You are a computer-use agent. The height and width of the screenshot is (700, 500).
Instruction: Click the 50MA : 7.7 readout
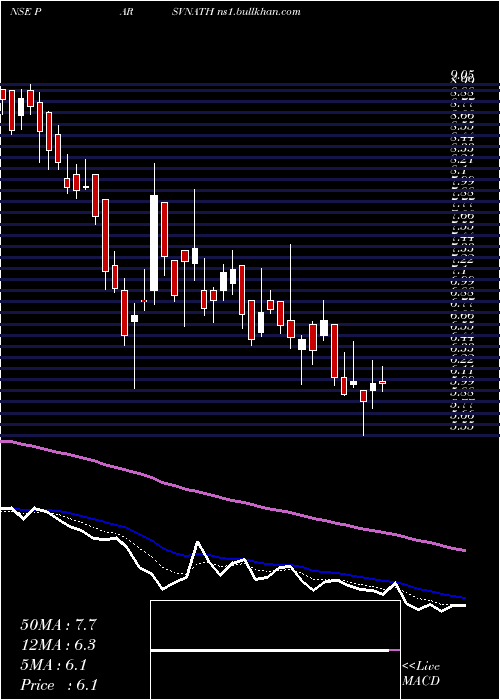click(58, 625)
